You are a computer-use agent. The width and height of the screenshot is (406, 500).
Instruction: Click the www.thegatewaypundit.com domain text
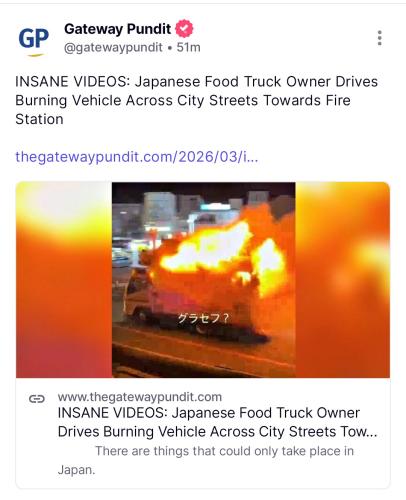[140, 397]
